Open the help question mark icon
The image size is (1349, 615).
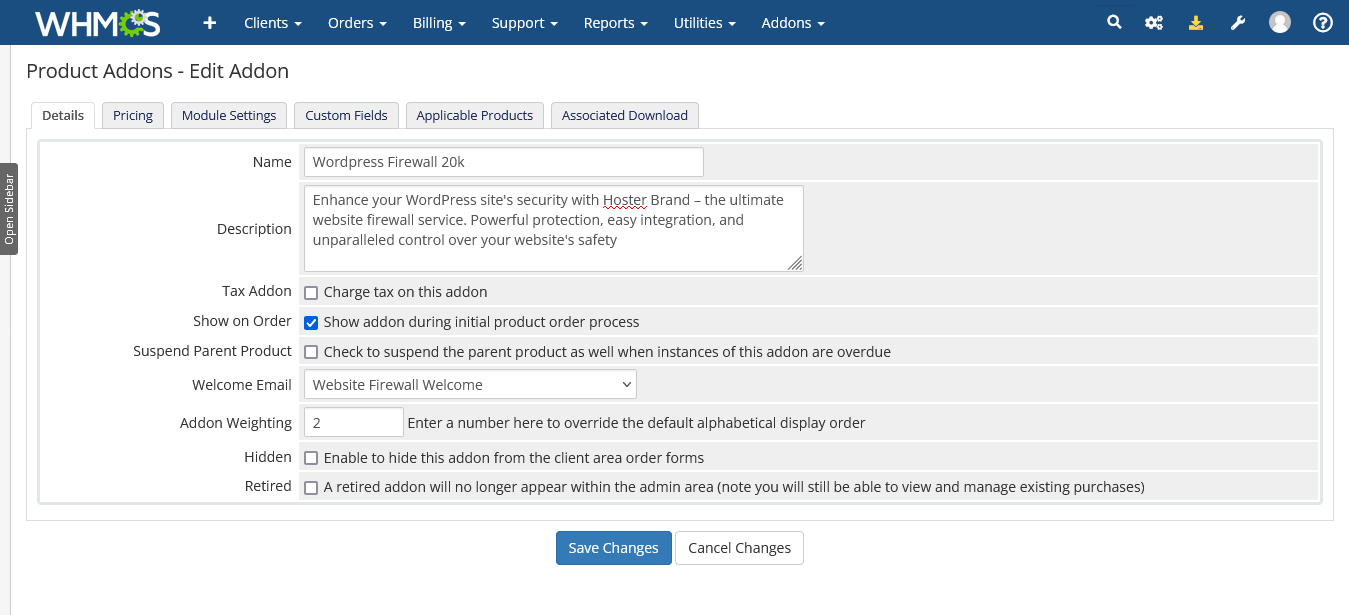coord(1323,22)
